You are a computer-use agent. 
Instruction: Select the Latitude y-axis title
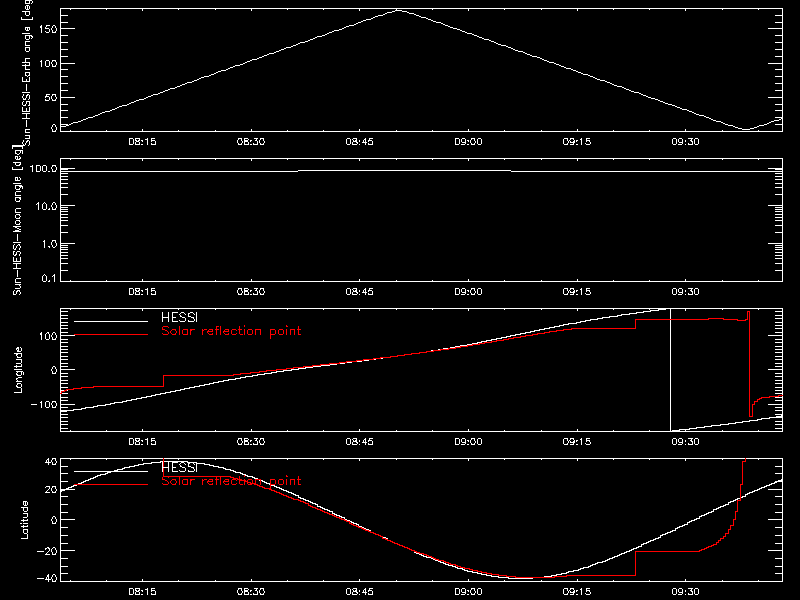[24, 520]
